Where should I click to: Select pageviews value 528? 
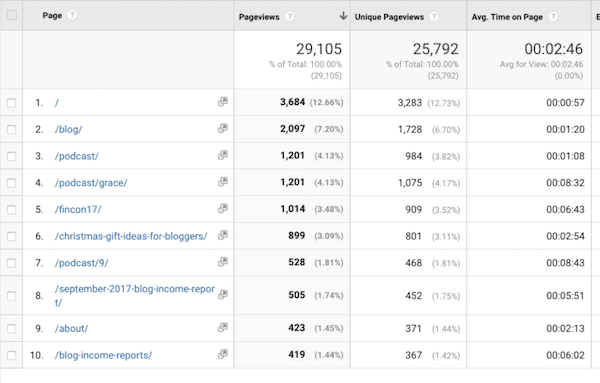click(x=297, y=262)
